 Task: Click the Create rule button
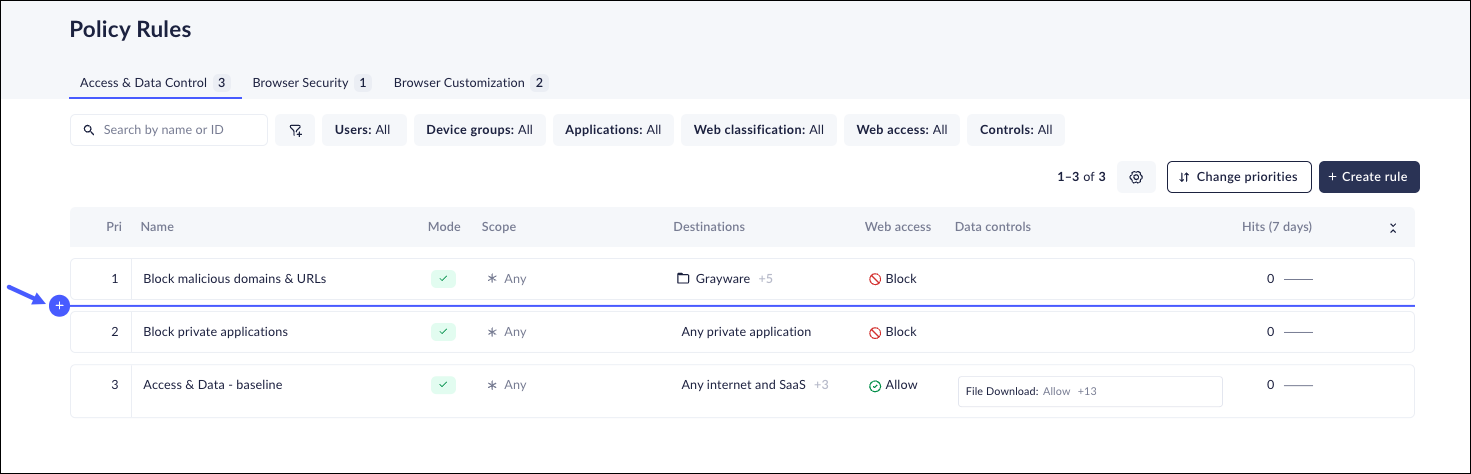point(1368,177)
